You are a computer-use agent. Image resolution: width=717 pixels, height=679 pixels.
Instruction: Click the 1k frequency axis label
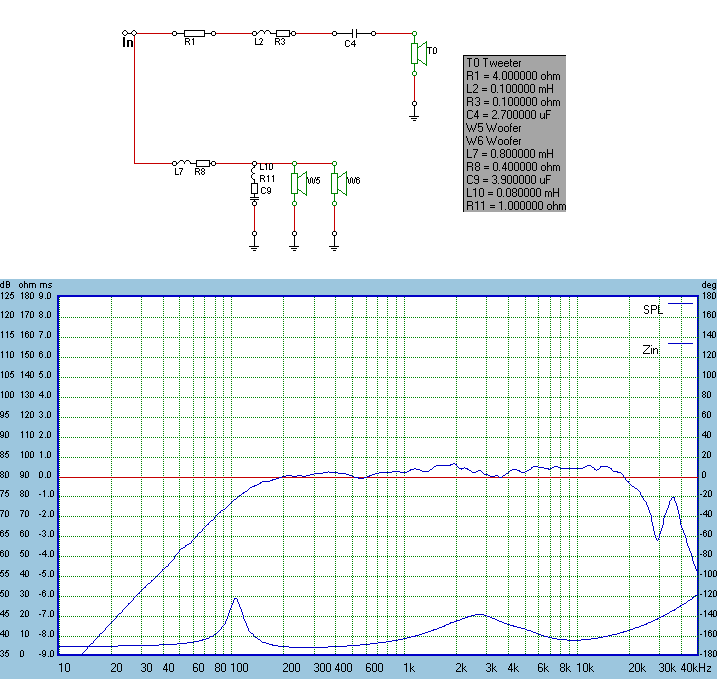(x=408, y=668)
